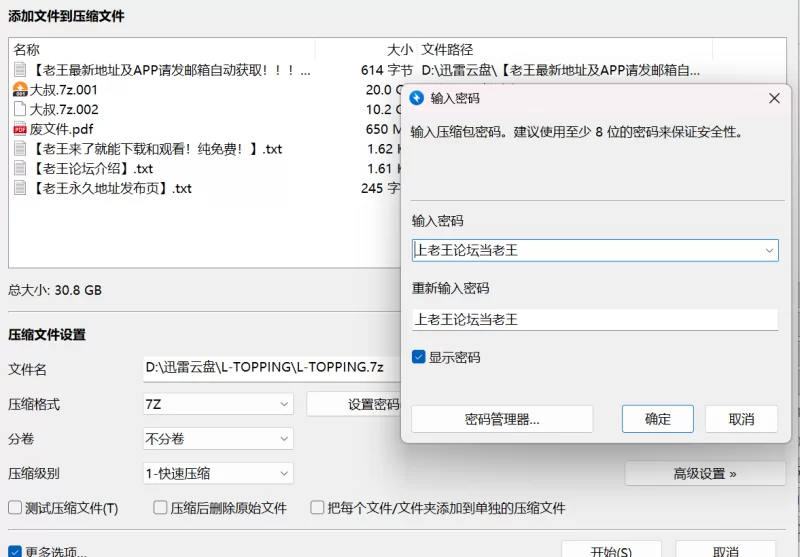This screenshot has width=800, height=557.
Task: Toggle 把每个文件/文件夹添加到单独的压缩文件 checkbox
Action: pos(317,508)
